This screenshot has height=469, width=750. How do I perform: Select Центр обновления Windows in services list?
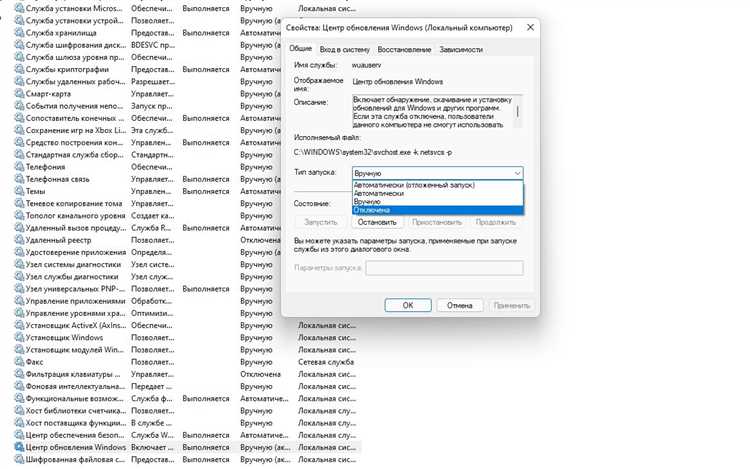188,447
